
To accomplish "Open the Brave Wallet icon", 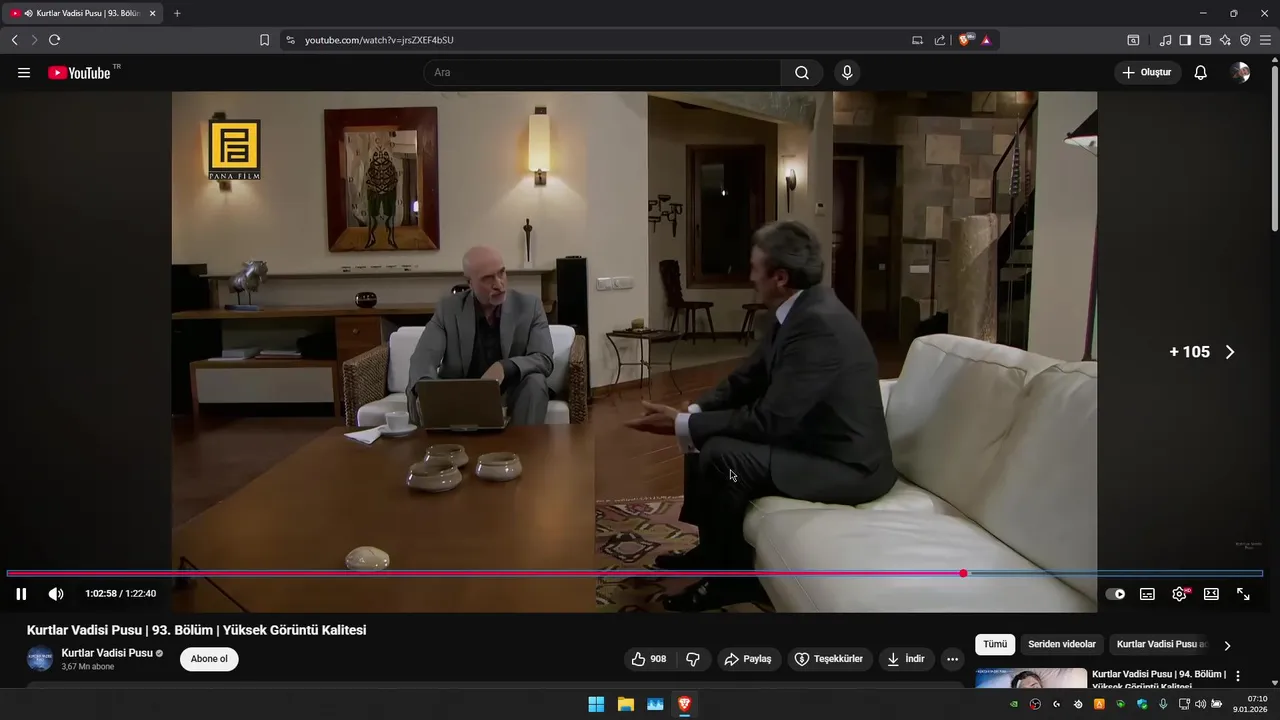I will tap(1205, 40).
